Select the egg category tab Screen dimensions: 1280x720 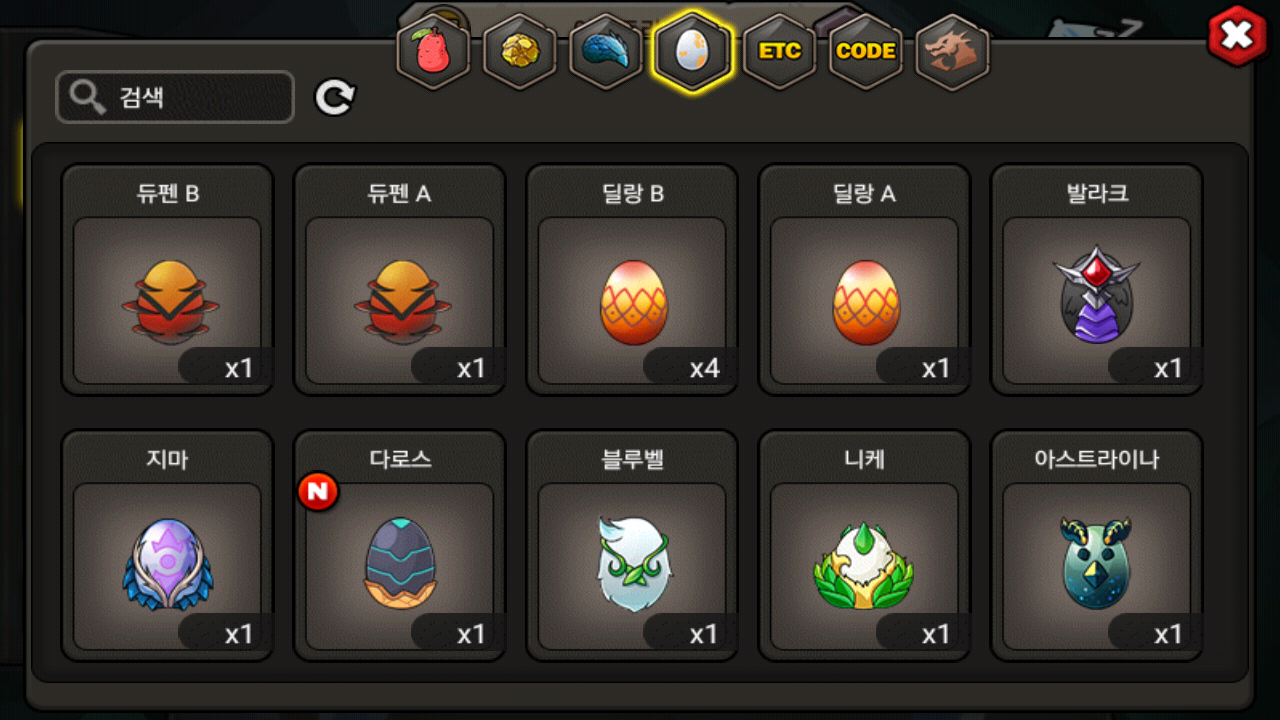pos(692,51)
